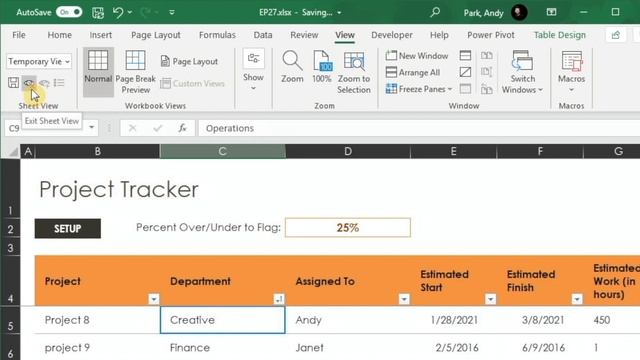Click the Share icon button
Viewport: 640px width, 360px height.
[616, 36]
